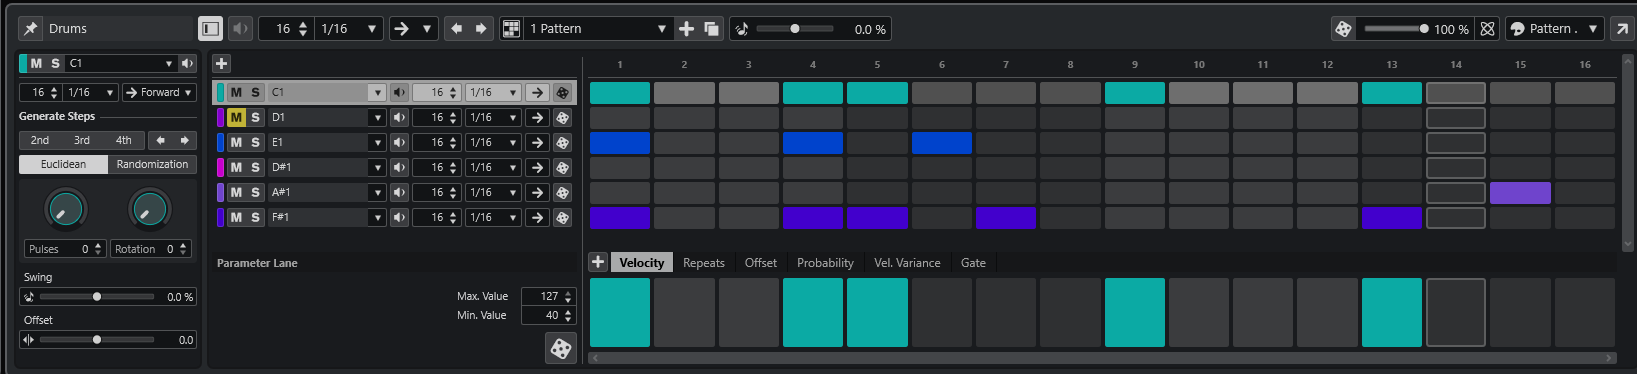Open the F#1 lane pitch dropdown
Screen dimensions: 1637x374
pos(377,217)
